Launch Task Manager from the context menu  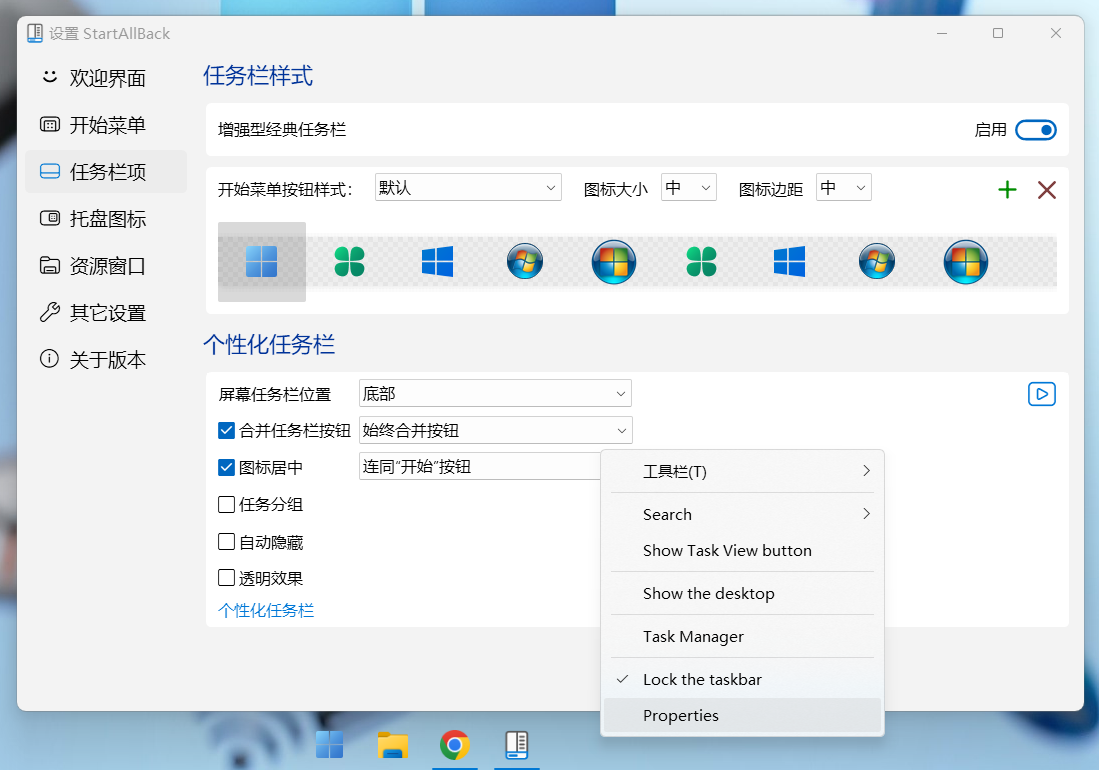click(x=742, y=636)
